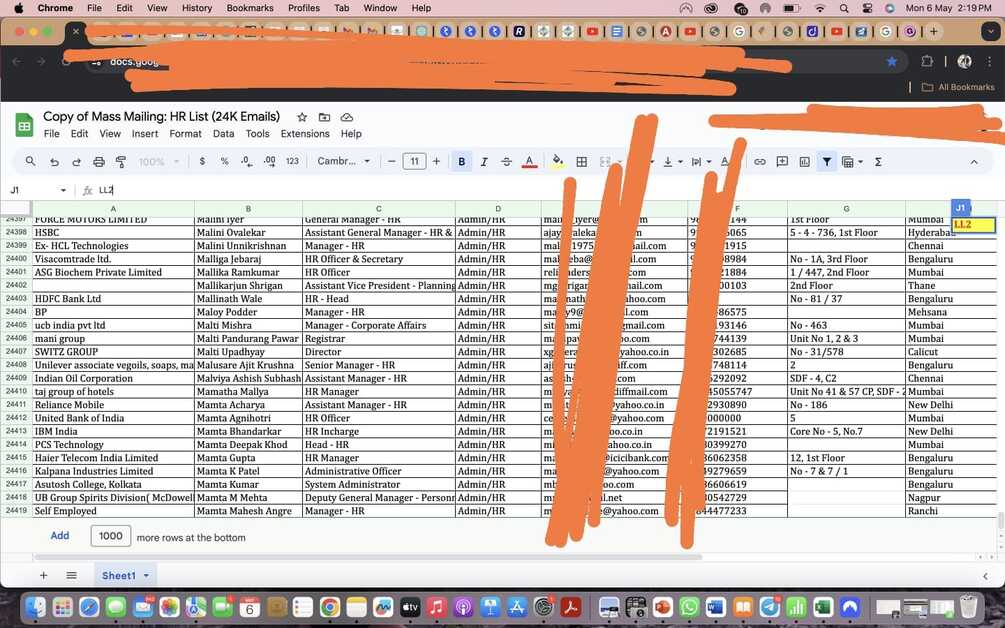Open the All Sheets list icon
The image size is (1005, 628).
pos(71,575)
